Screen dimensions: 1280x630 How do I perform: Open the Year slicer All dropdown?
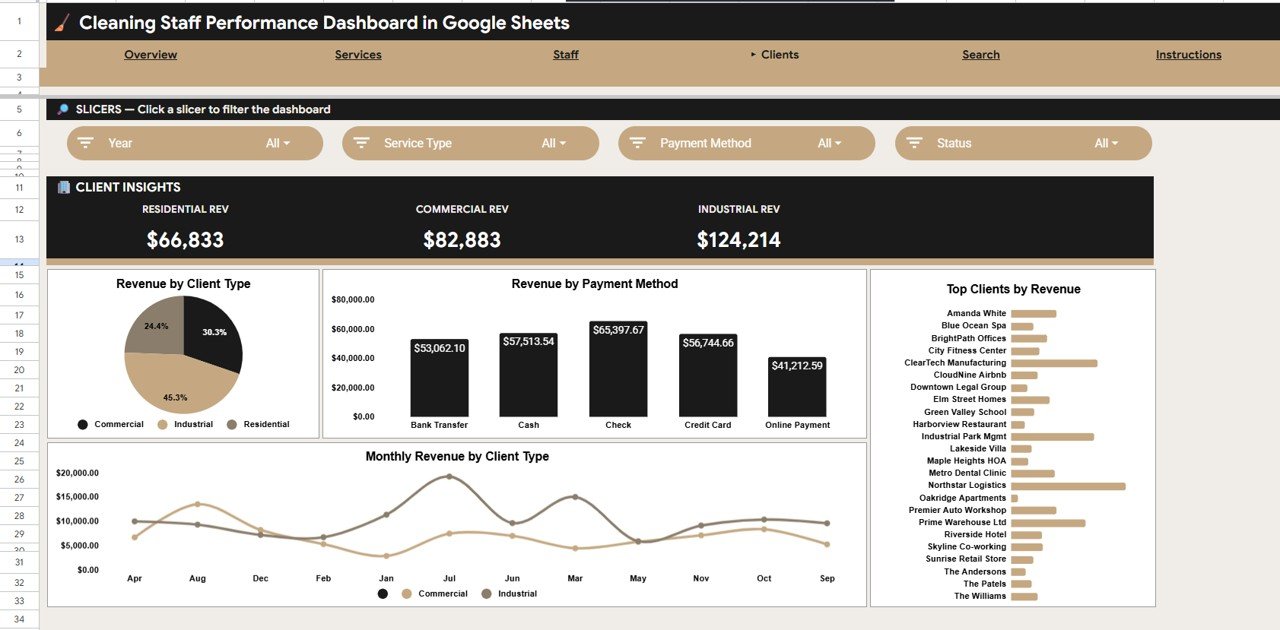[x=278, y=143]
